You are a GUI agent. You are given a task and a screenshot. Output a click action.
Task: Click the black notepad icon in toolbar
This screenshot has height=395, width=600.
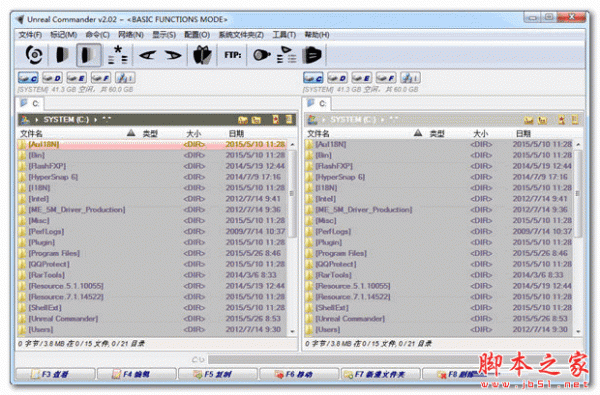pyautogui.click(x=312, y=55)
